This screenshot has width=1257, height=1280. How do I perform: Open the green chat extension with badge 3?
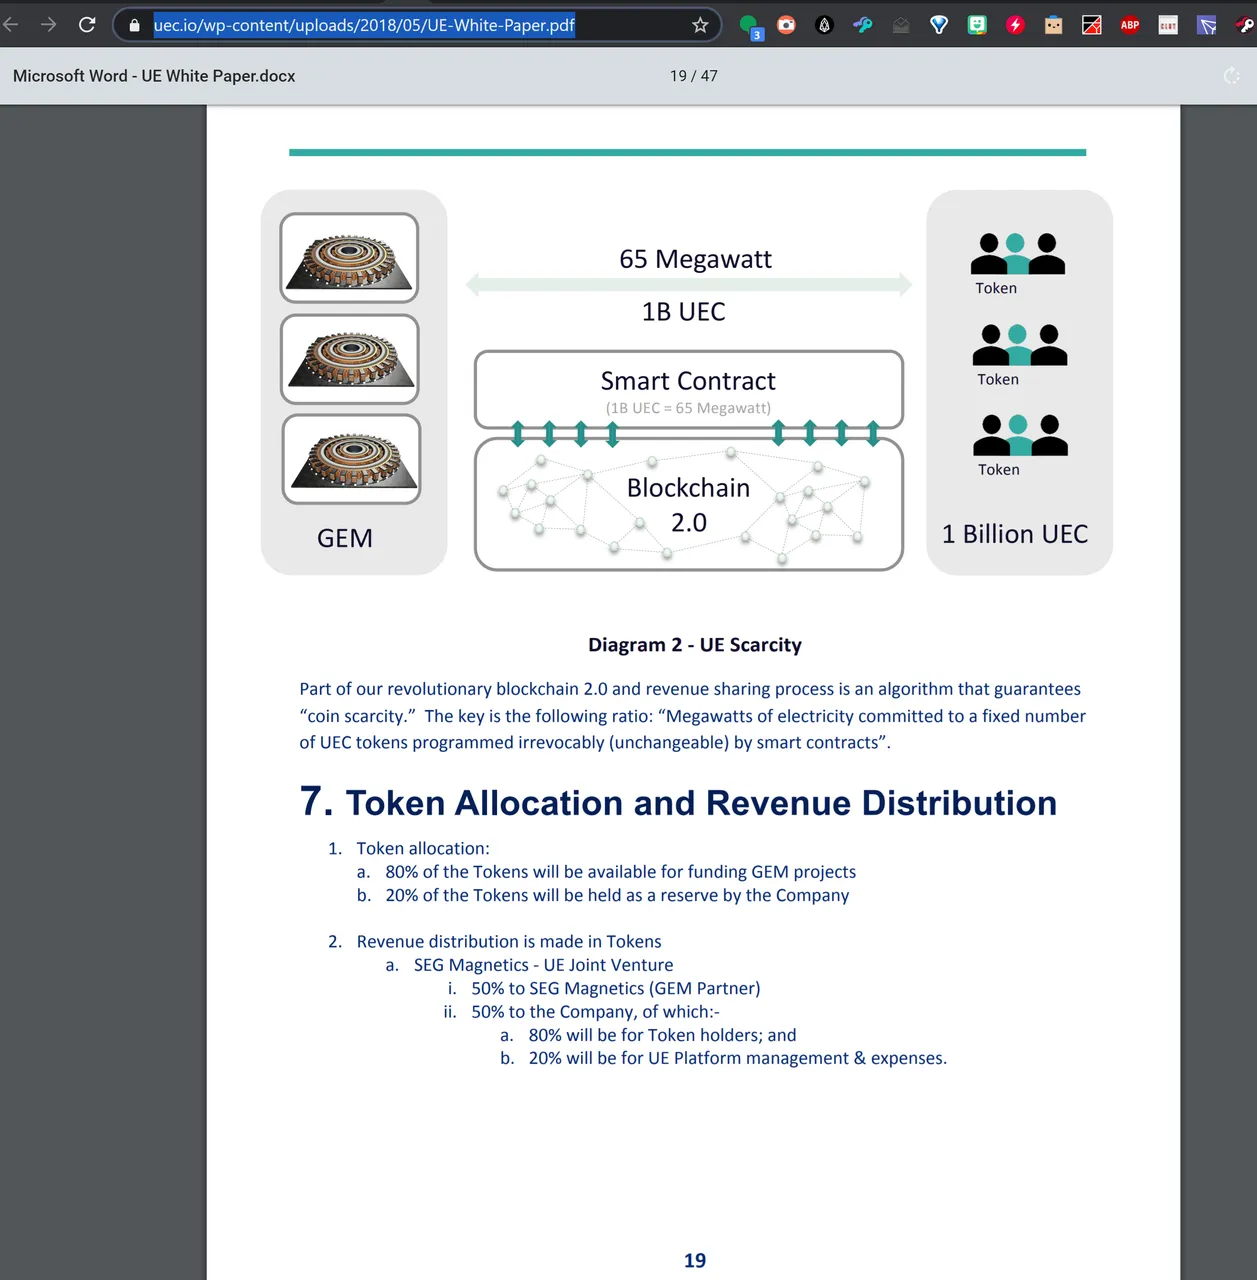pos(750,26)
